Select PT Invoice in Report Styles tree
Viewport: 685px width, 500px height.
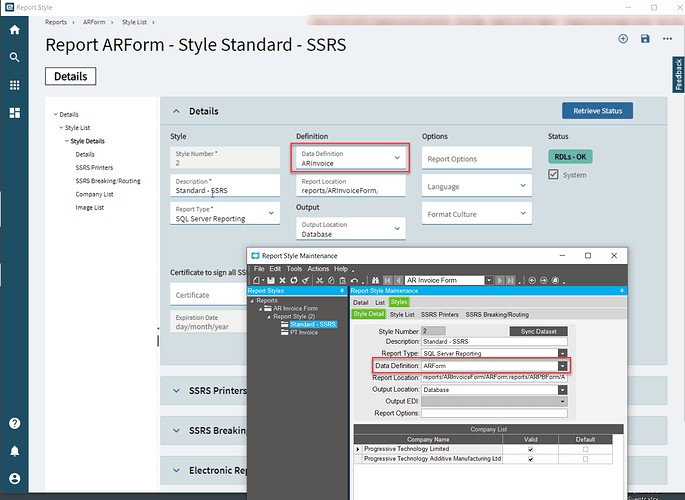point(304,332)
